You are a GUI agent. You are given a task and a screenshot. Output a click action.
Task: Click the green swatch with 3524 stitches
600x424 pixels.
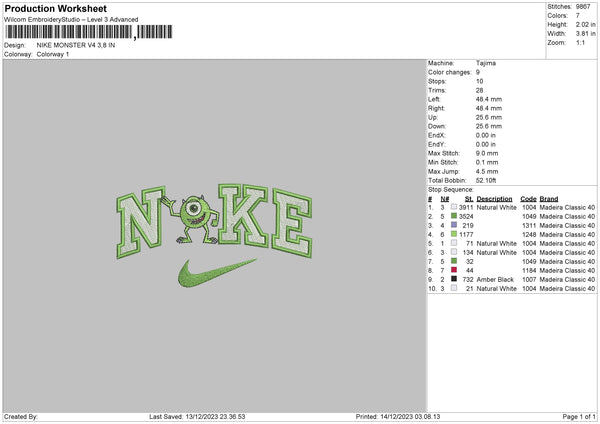point(454,216)
